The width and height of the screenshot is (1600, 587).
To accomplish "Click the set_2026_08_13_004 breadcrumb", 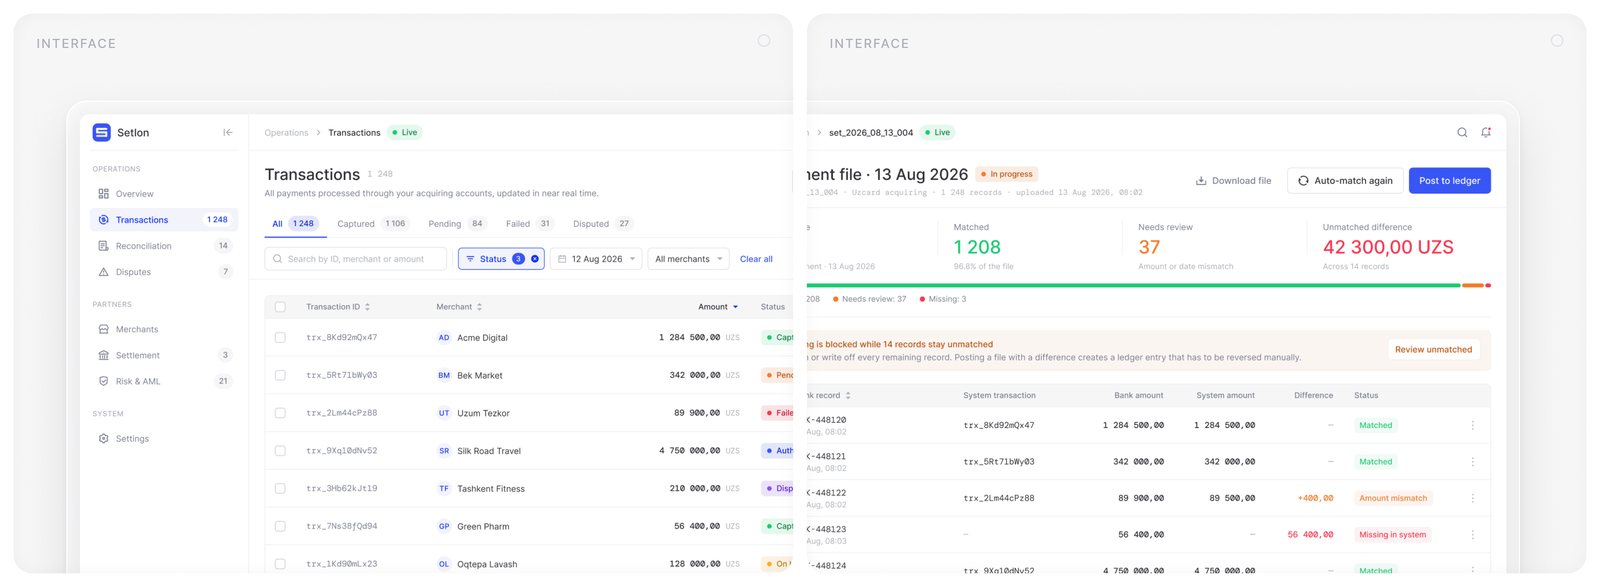I will point(871,133).
